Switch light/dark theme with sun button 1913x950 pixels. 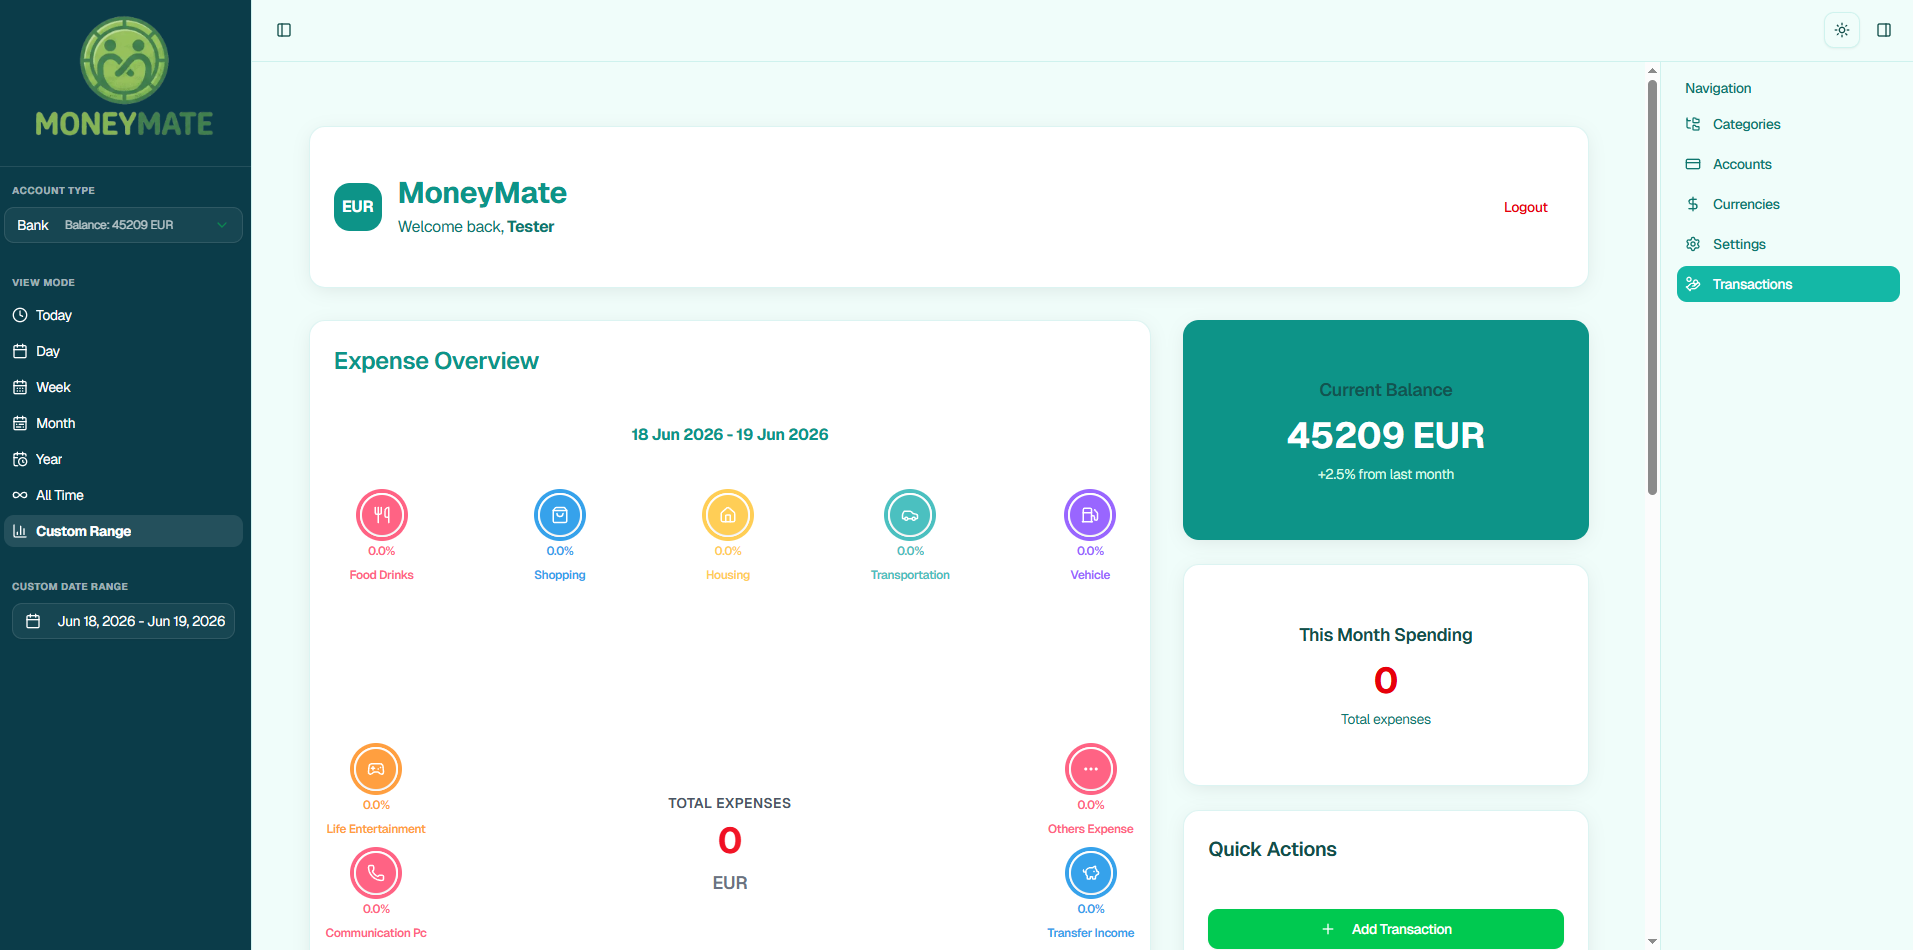click(1842, 30)
